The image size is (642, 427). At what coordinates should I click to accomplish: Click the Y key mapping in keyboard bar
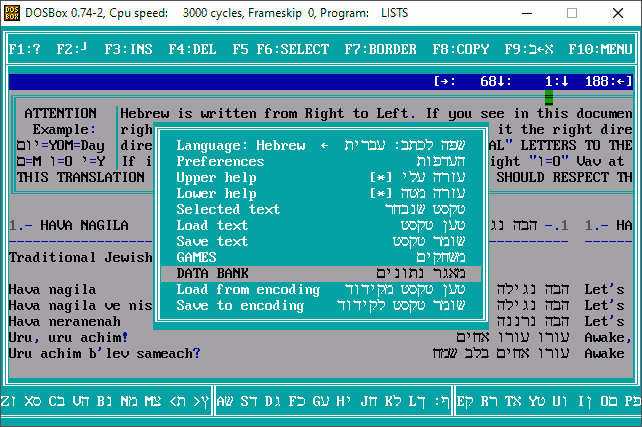[537, 401]
